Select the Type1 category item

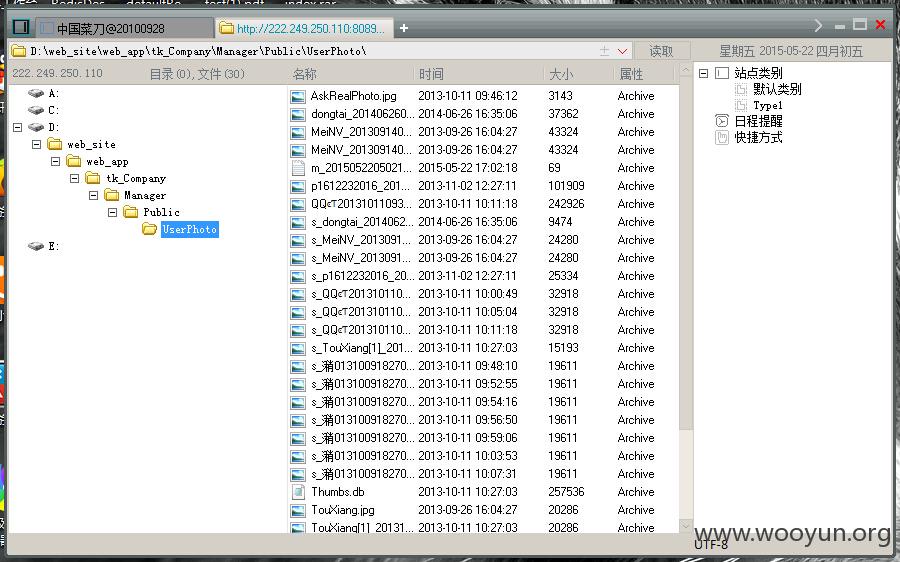767,106
